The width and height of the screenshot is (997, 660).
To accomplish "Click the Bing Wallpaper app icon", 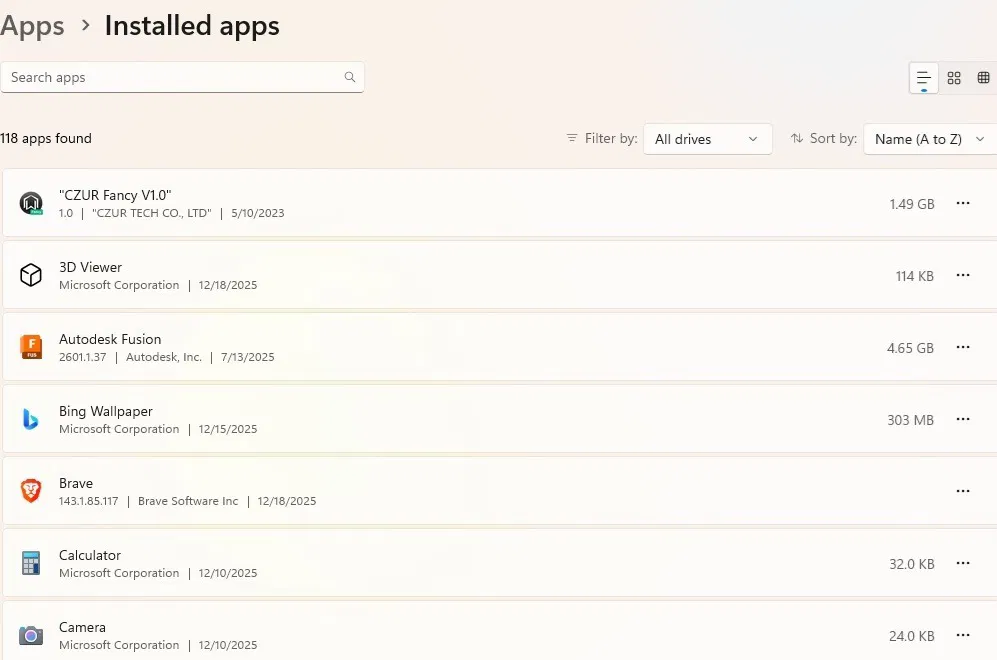I will [x=30, y=419].
